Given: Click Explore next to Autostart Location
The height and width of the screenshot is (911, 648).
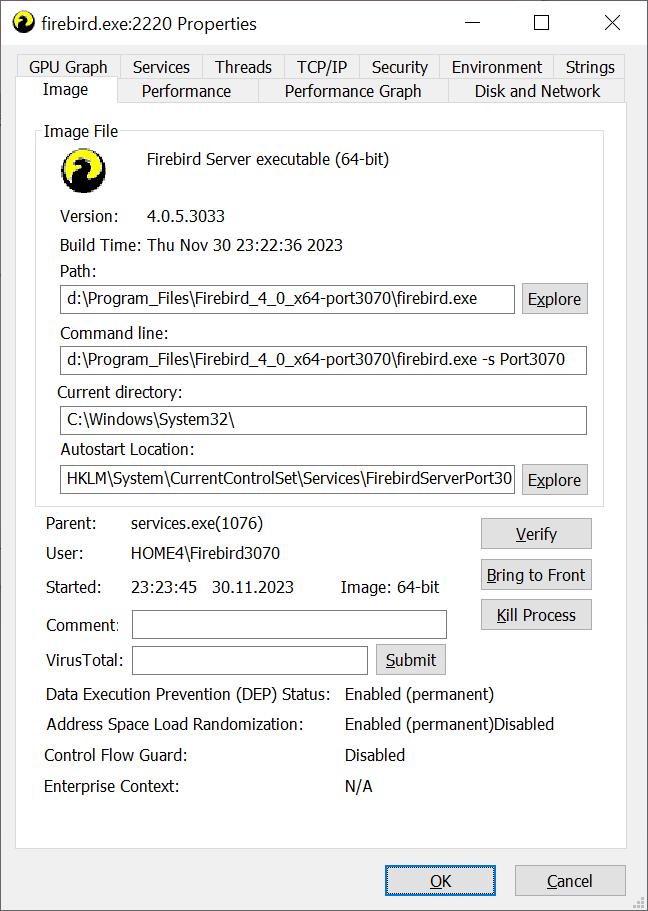Looking at the screenshot, I should coord(554,479).
